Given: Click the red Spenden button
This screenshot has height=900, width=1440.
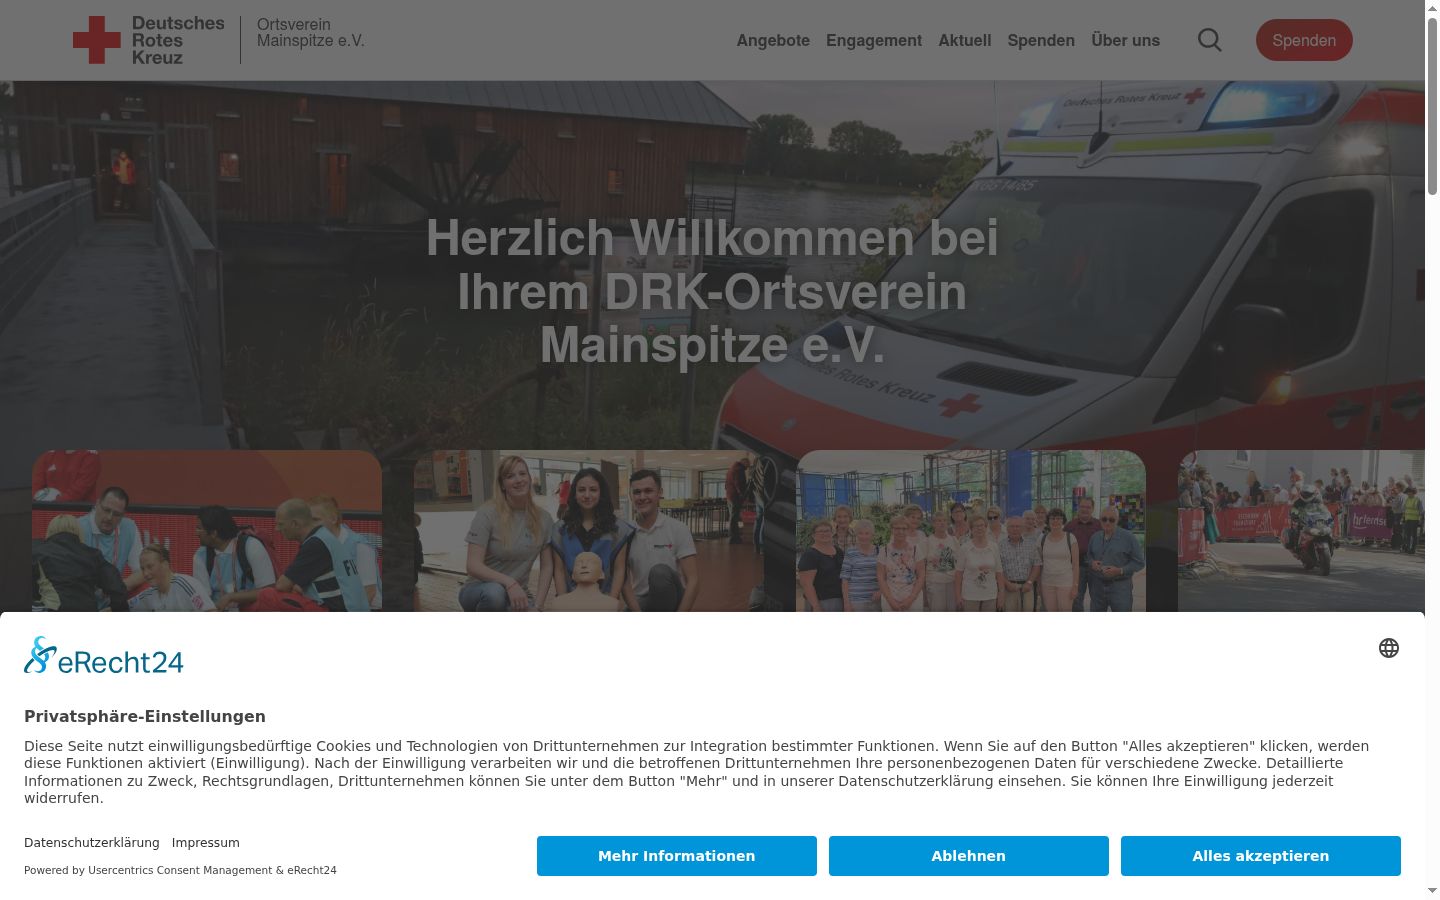Looking at the screenshot, I should coord(1304,40).
